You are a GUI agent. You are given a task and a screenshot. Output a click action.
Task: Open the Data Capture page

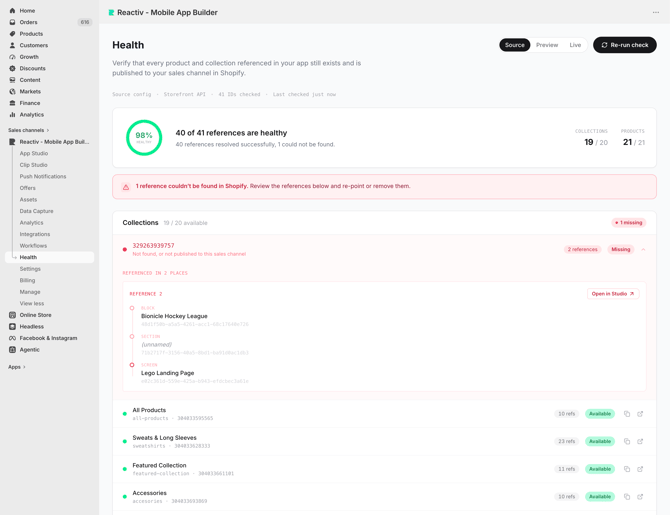click(36, 211)
